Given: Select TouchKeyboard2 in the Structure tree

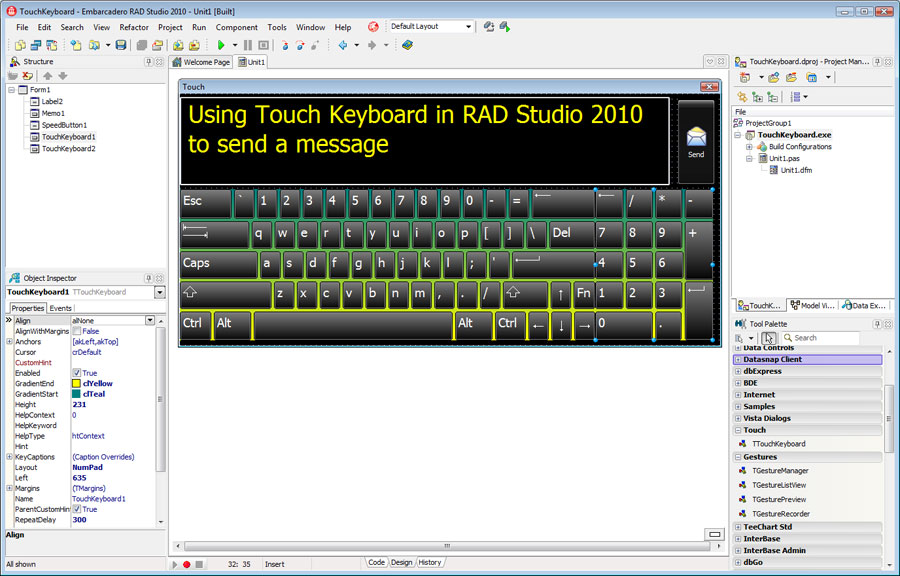Looking at the screenshot, I should point(68,149).
